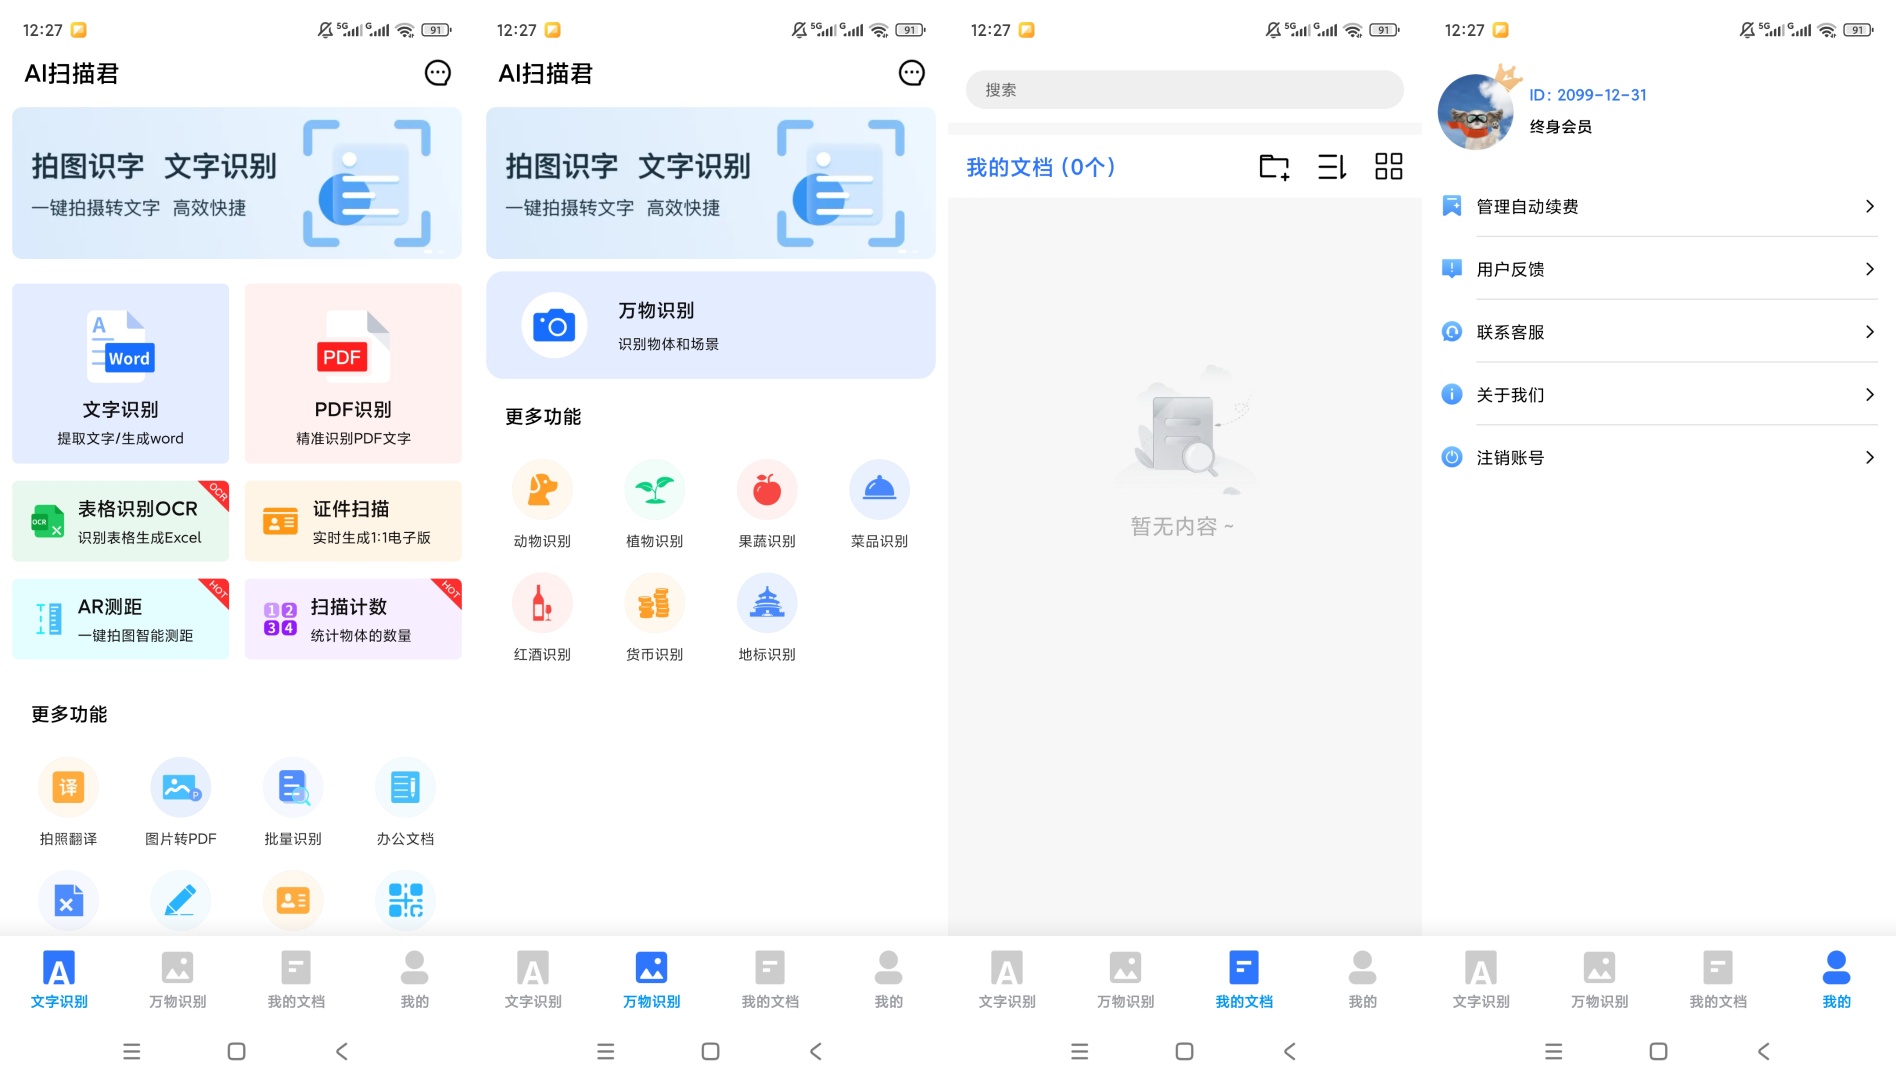Open the documents sort order icon
This screenshot has width=1896, height=1080.
click(x=1332, y=167)
